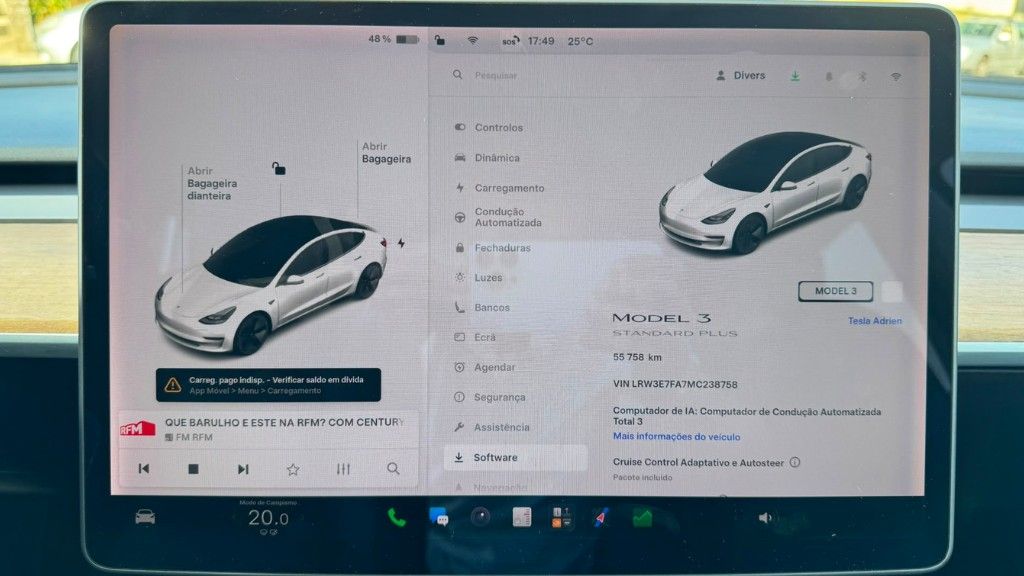Open the car controls icon in bottom bar

tap(145, 517)
